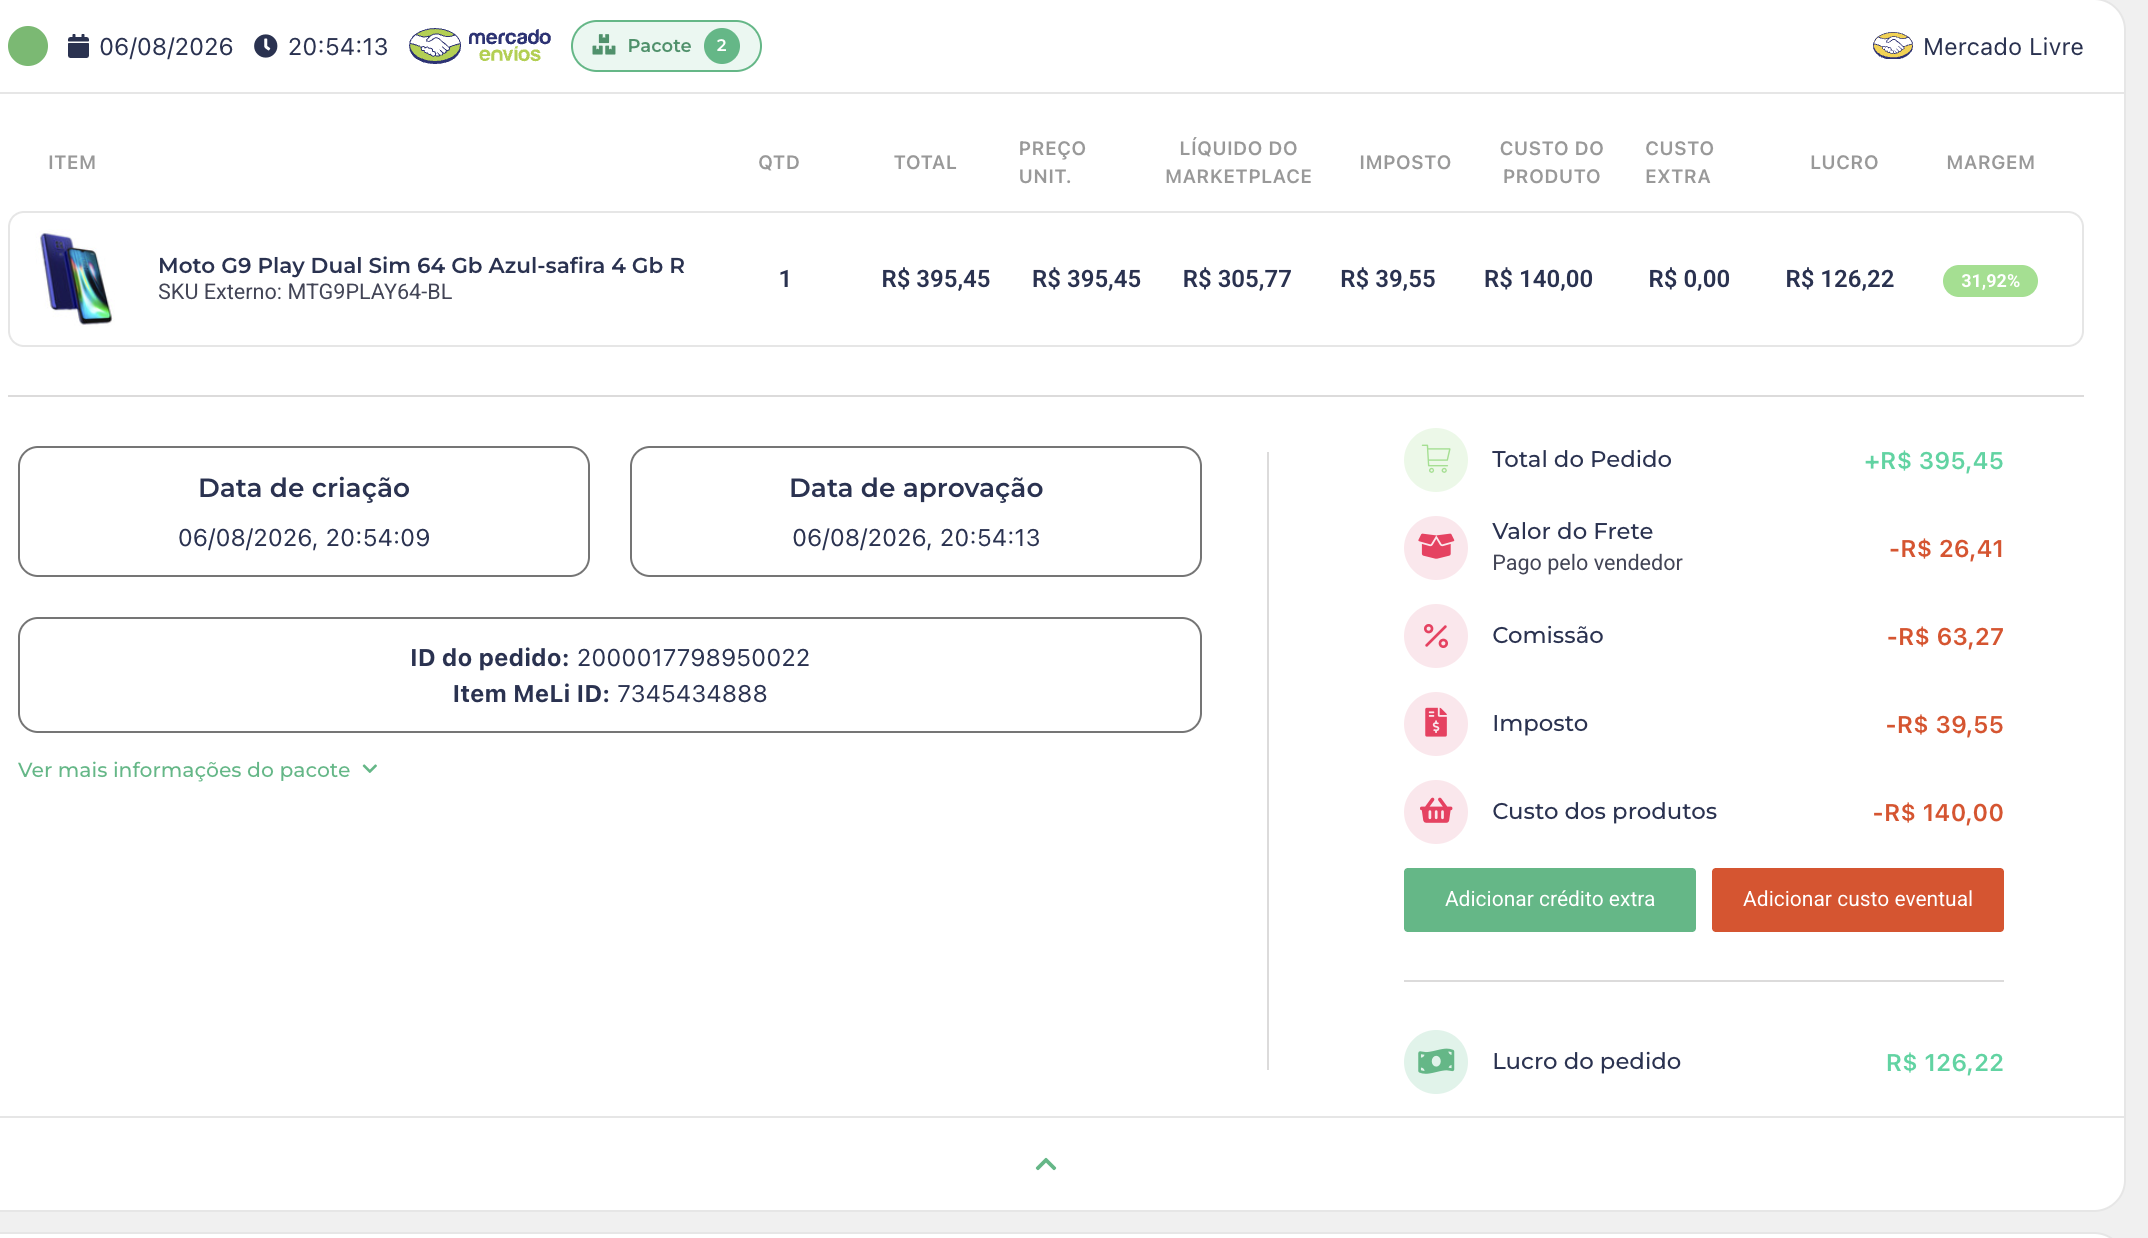The width and height of the screenshot is (2148, 1238).
Task: Click the 20:54:13 time in the header
Action: (x=338, y=47)
